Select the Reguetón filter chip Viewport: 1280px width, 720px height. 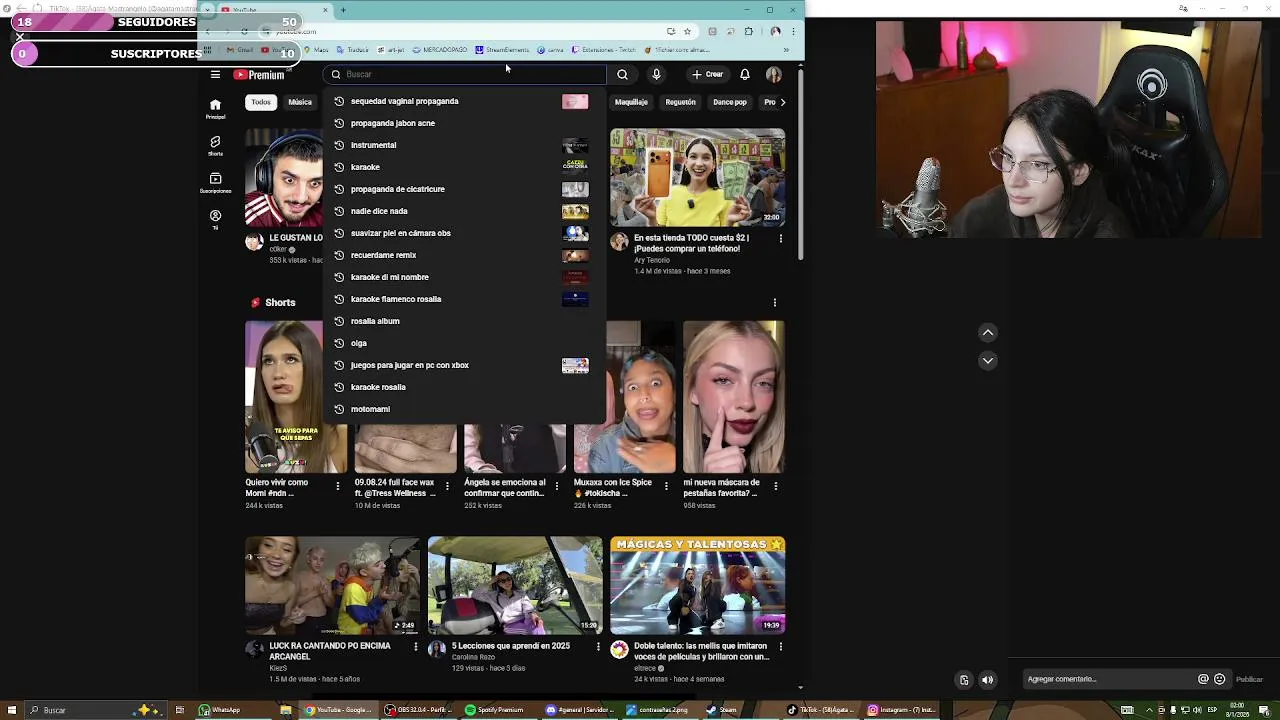(680, 102)
